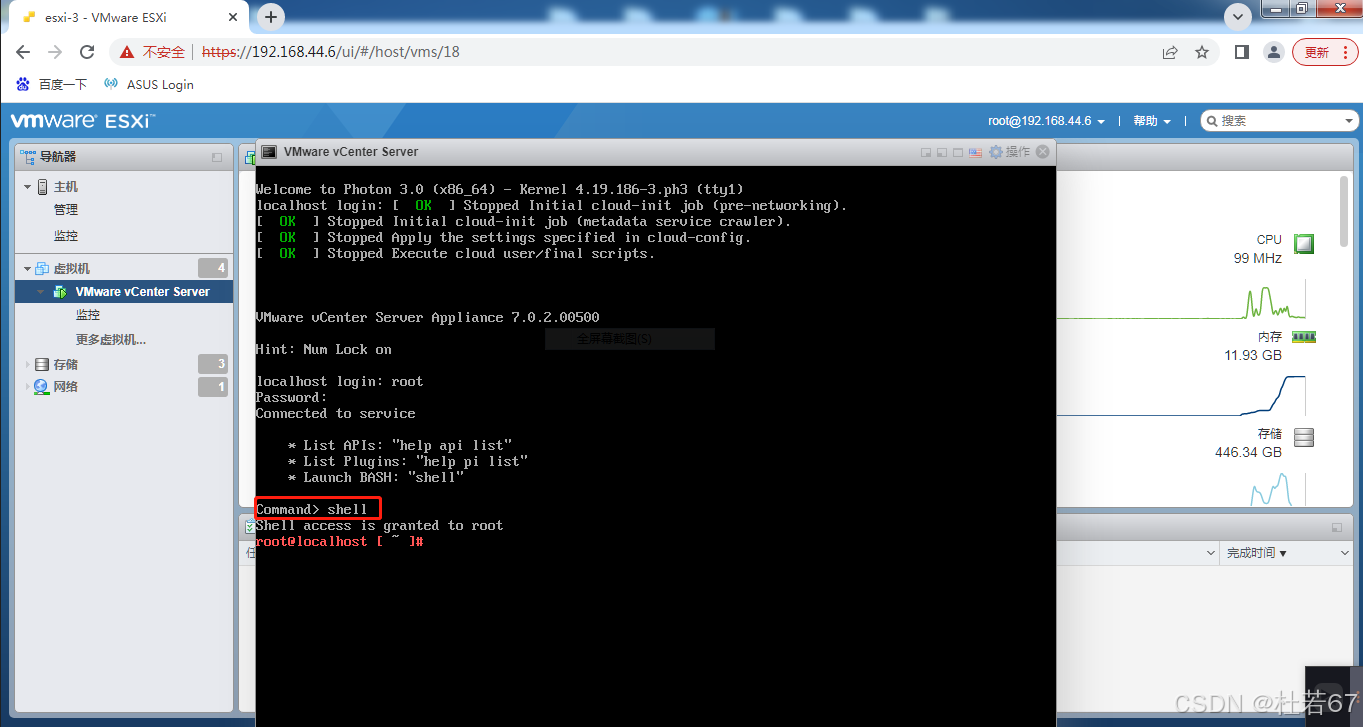Minimize the recent tasks panel
Image resolution: width=1363 pixels, height=727 pixels.
(1336, 527)
